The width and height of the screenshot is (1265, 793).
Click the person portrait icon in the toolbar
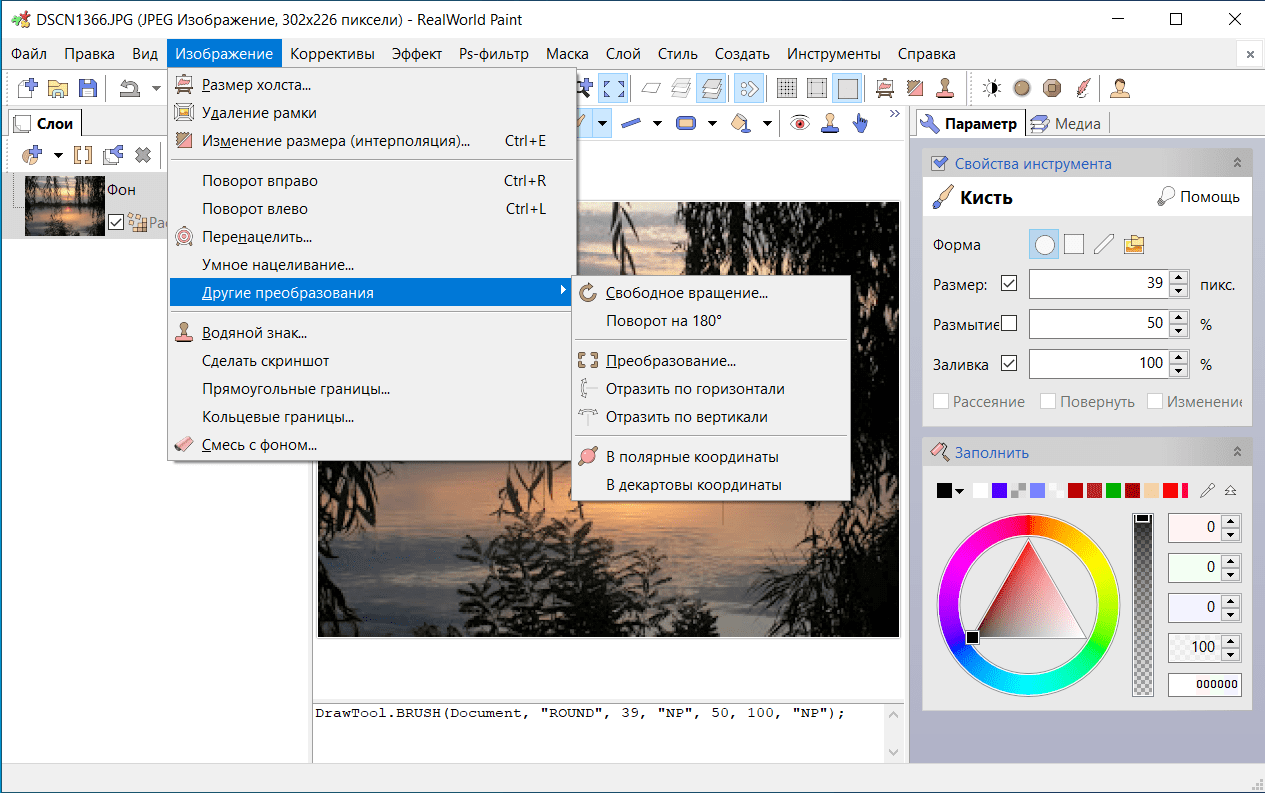[x=1120, y=88]
